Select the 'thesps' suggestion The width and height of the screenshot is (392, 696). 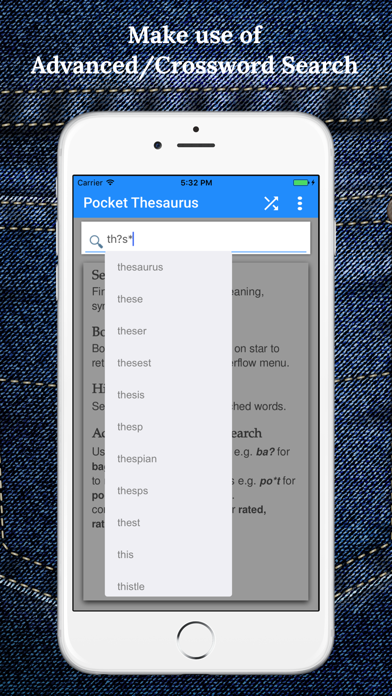coord(168,491)
